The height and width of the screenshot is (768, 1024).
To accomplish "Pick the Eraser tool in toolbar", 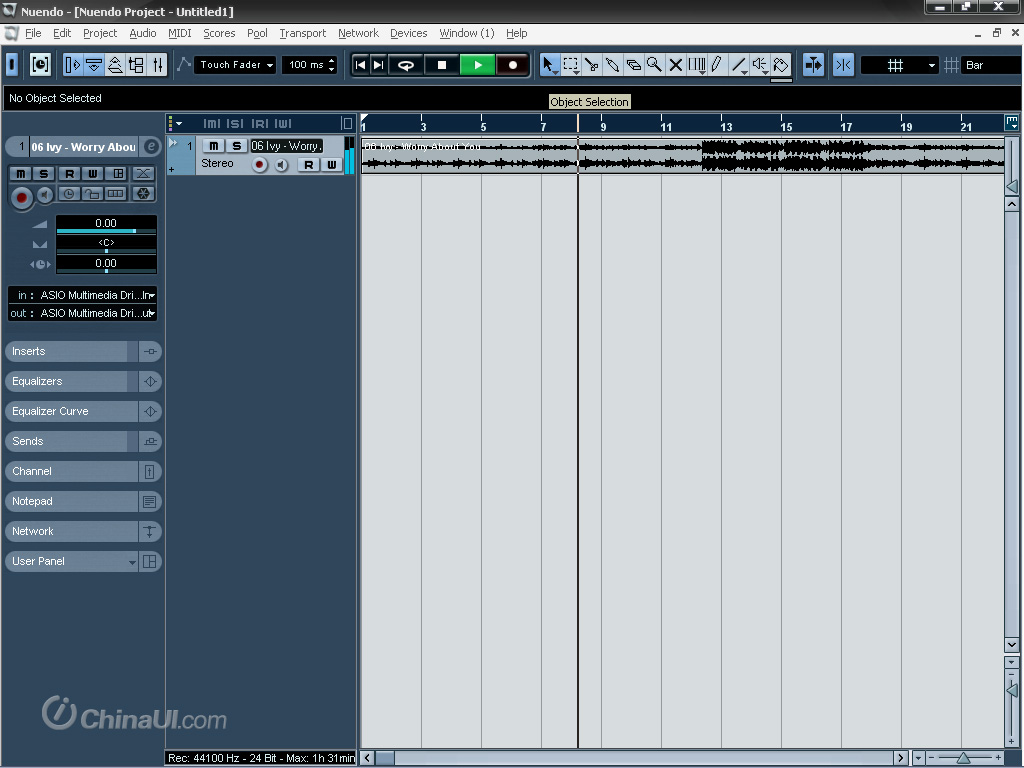I will point(633,65).
